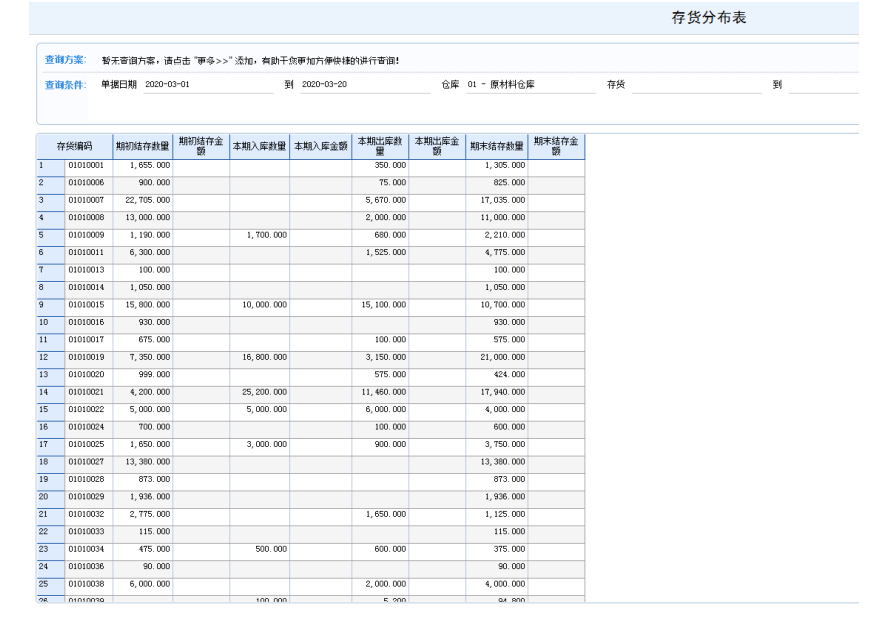Click the 查询条件 link

click(x=65, y=85)
